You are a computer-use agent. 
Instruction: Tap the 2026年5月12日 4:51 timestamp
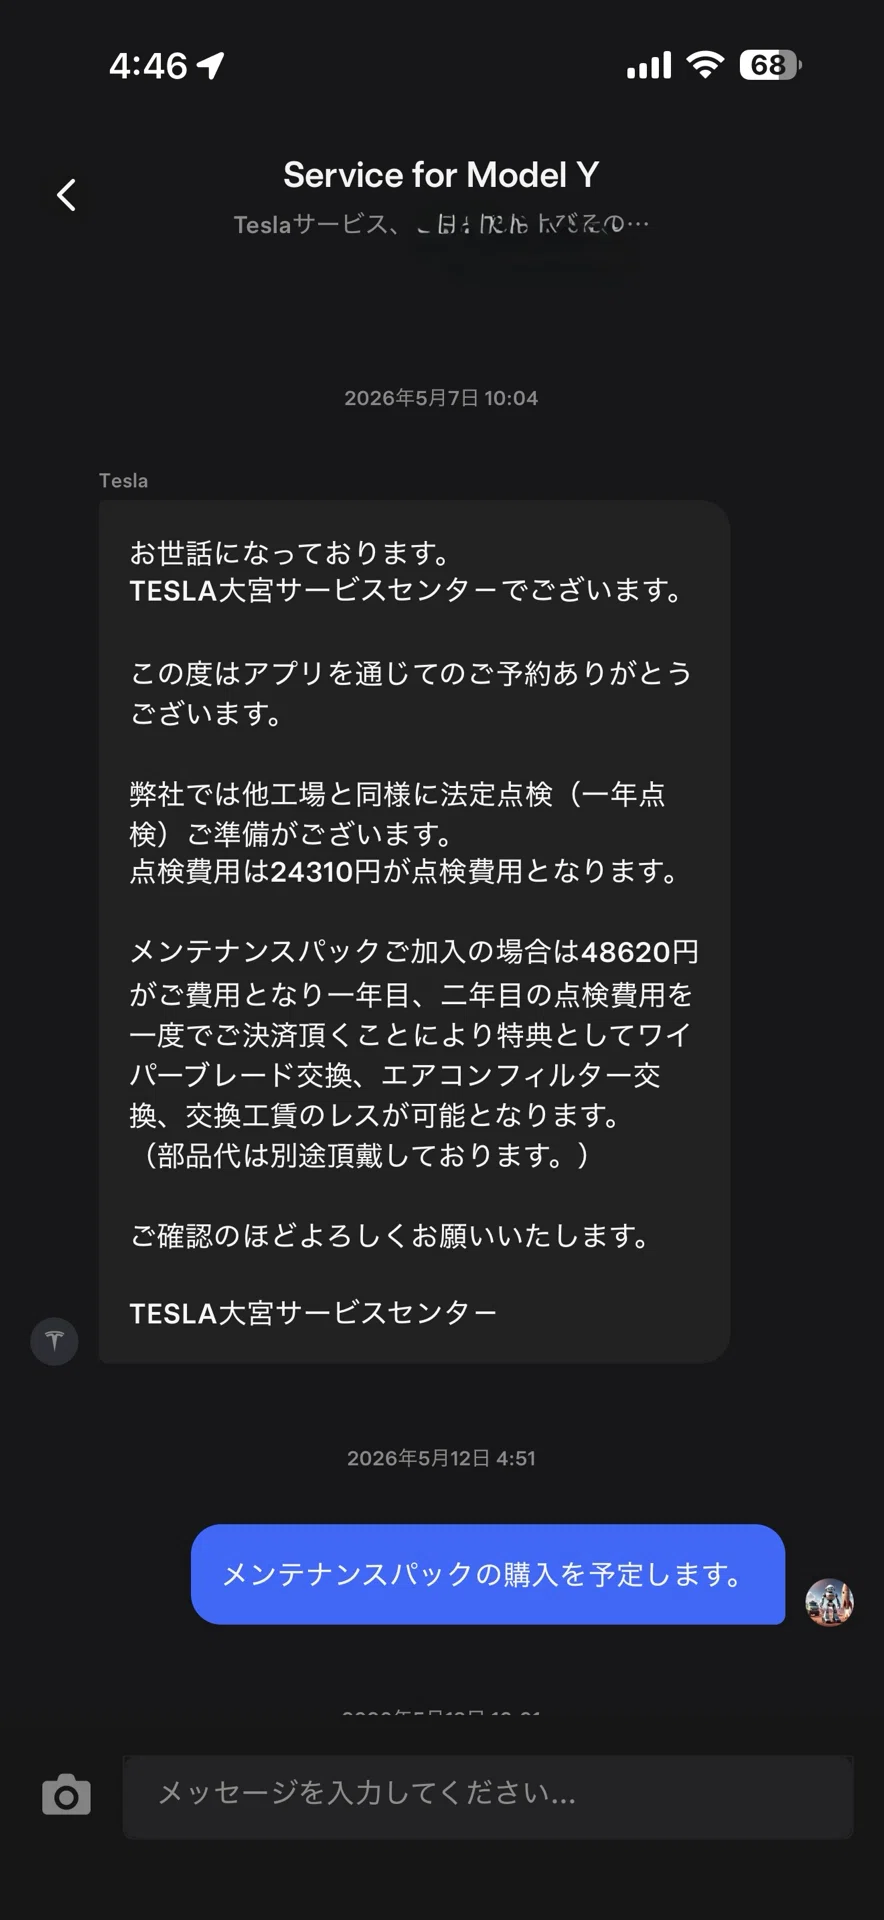[x=441, y=1458]
